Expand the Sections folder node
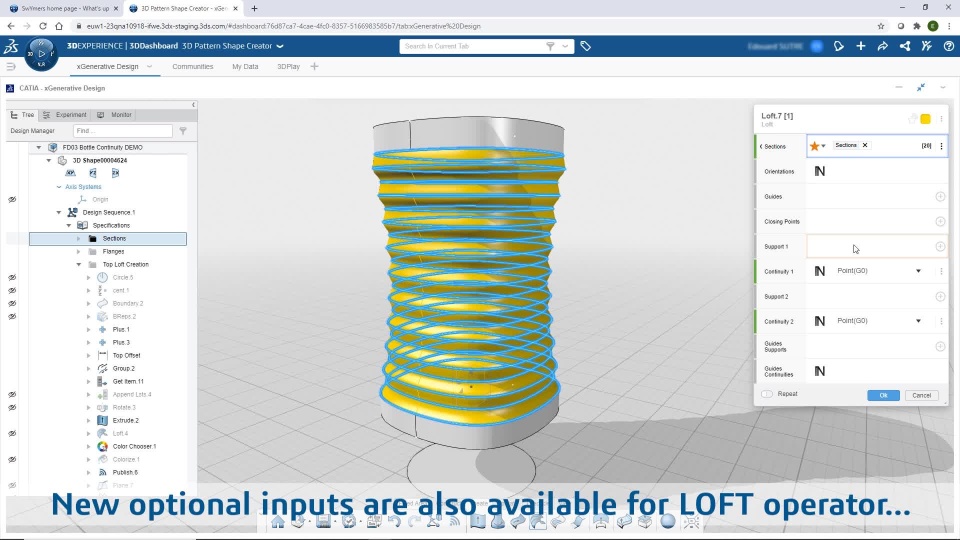 point(78,239)
